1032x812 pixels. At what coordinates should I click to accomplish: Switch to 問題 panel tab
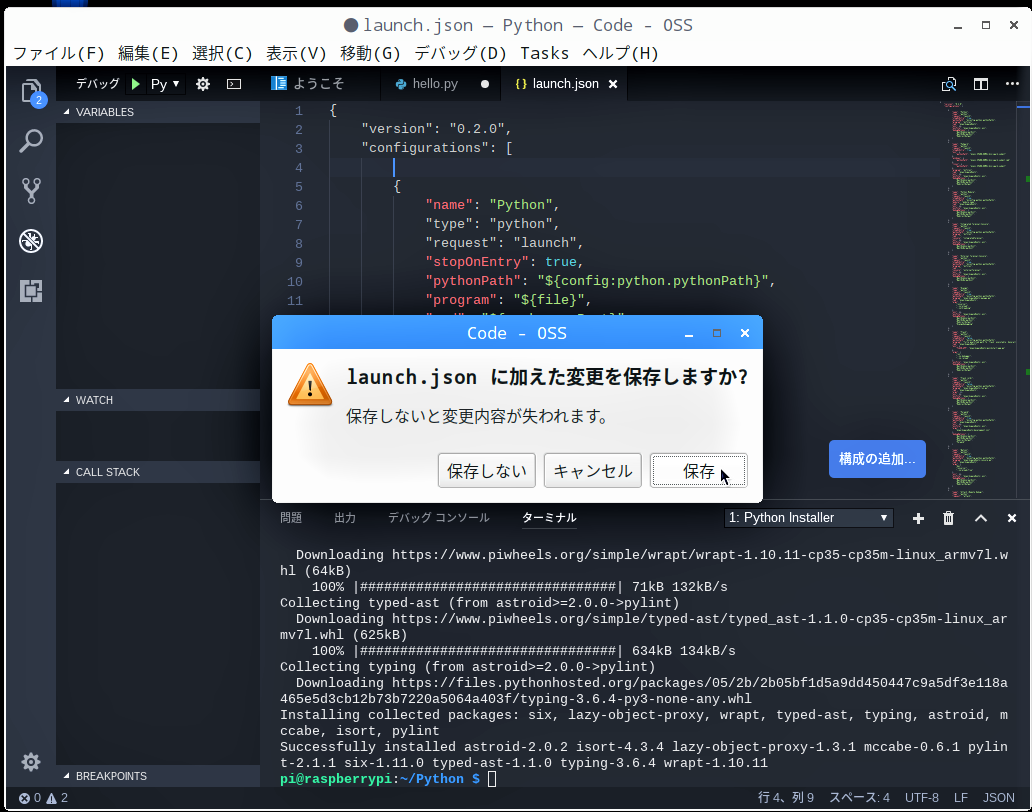point(291,518)
